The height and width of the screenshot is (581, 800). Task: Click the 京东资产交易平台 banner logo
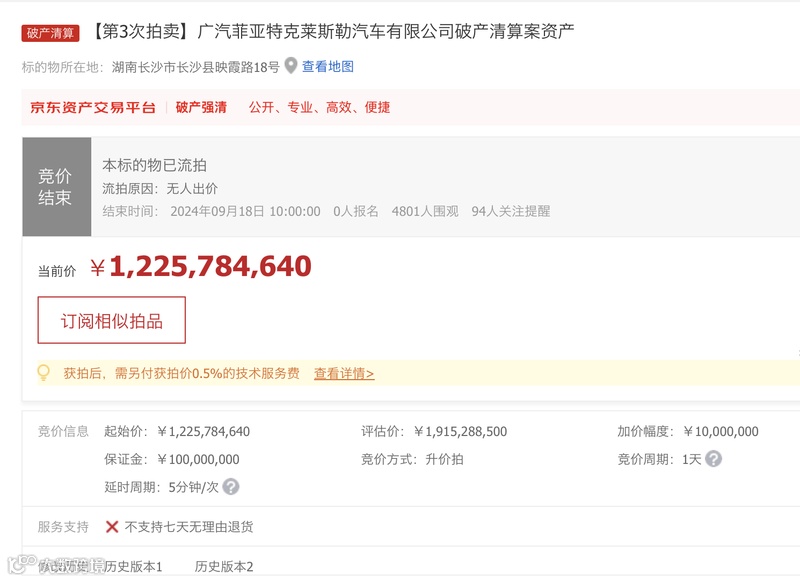coord(93,108)
